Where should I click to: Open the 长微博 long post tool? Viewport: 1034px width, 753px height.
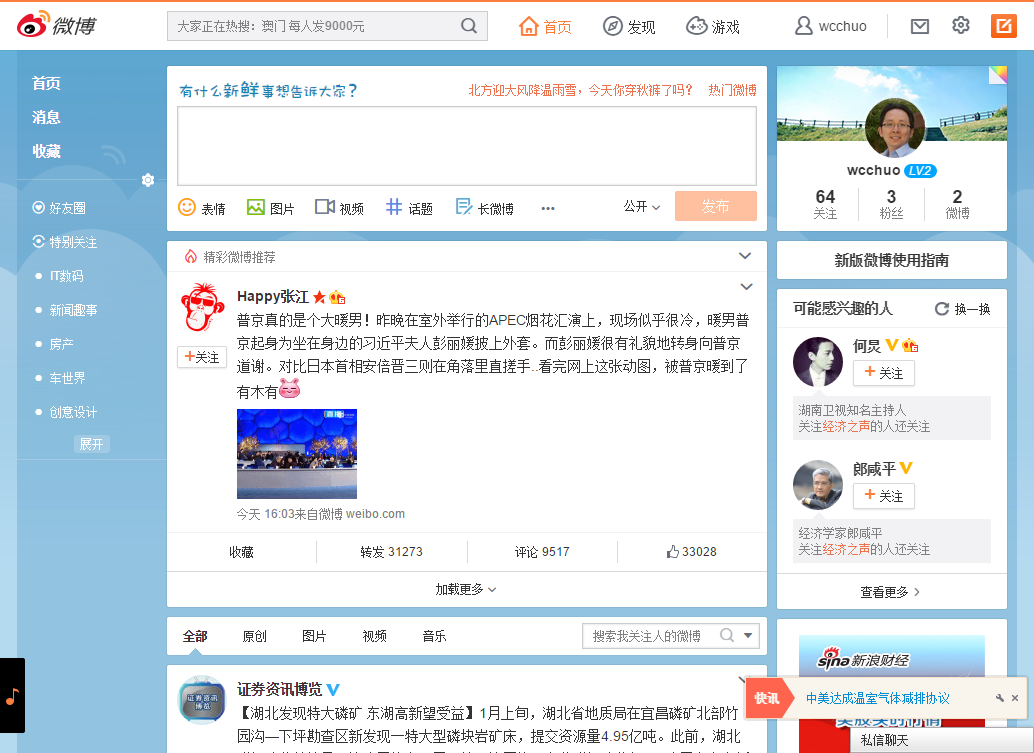(x=485, y=208)
